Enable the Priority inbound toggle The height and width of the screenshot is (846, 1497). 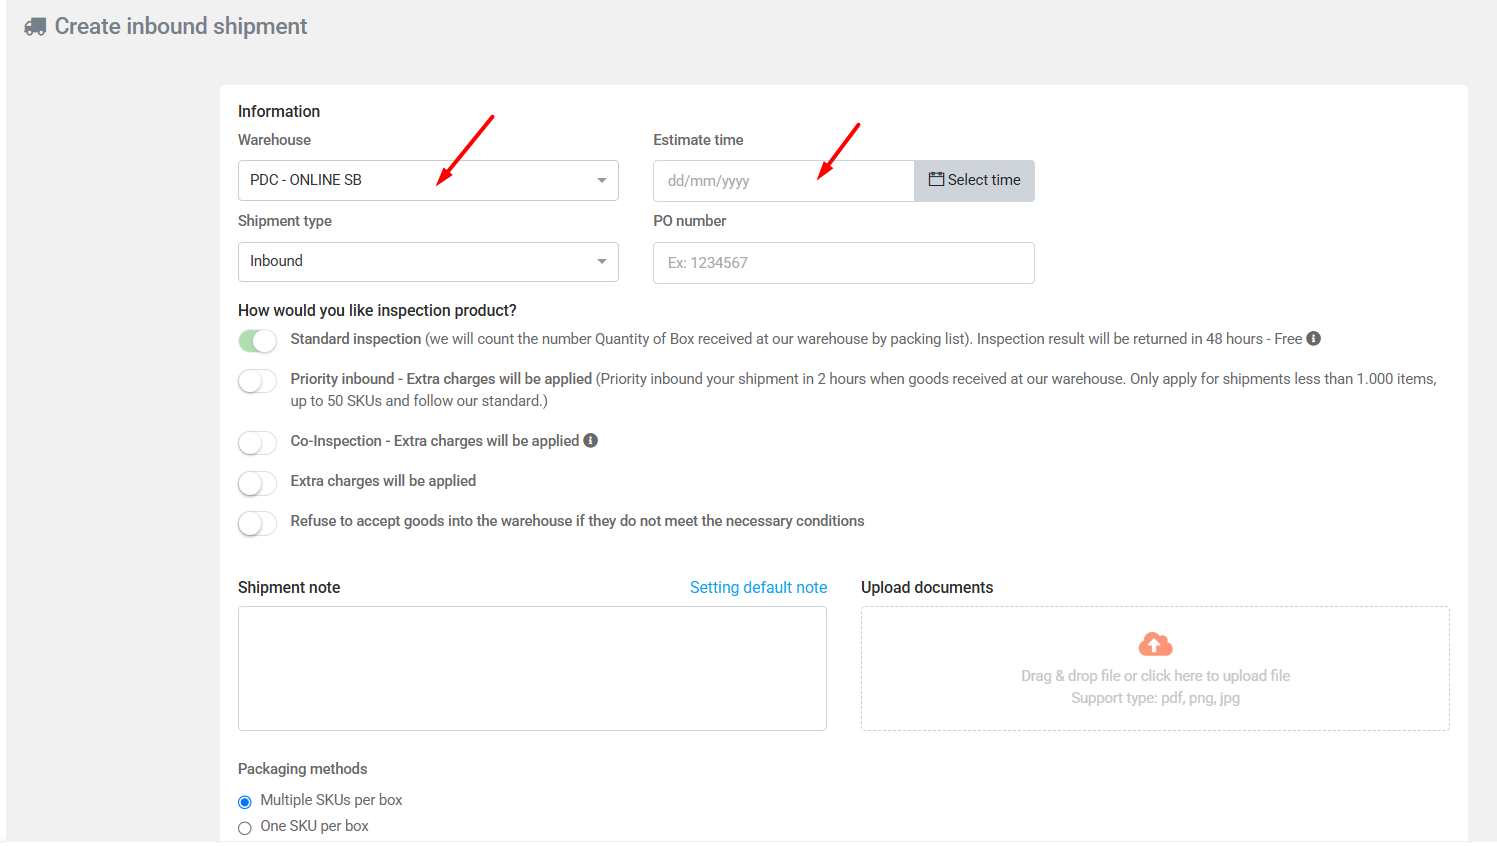(257, 381)
